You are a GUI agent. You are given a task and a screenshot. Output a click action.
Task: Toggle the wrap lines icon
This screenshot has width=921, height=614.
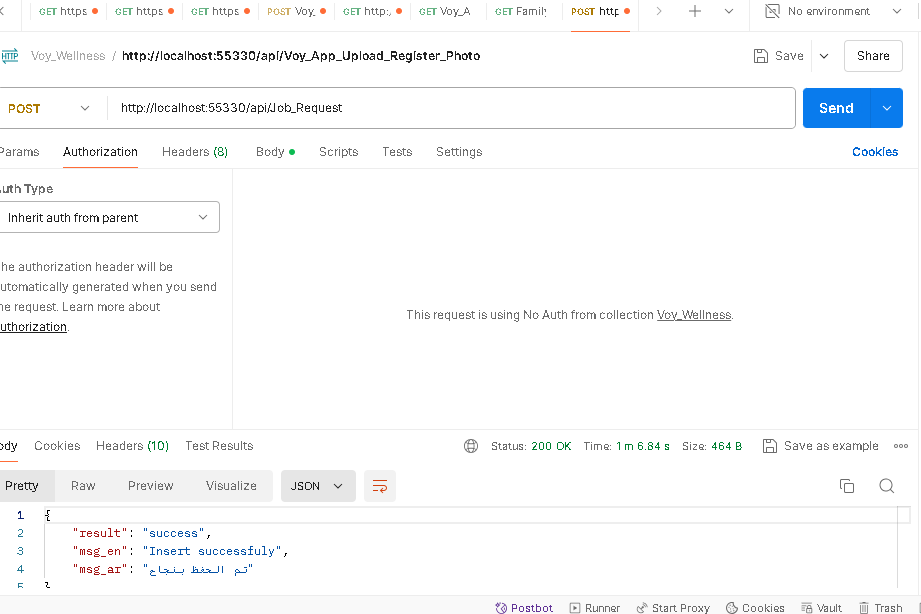[x=380, y=486]
